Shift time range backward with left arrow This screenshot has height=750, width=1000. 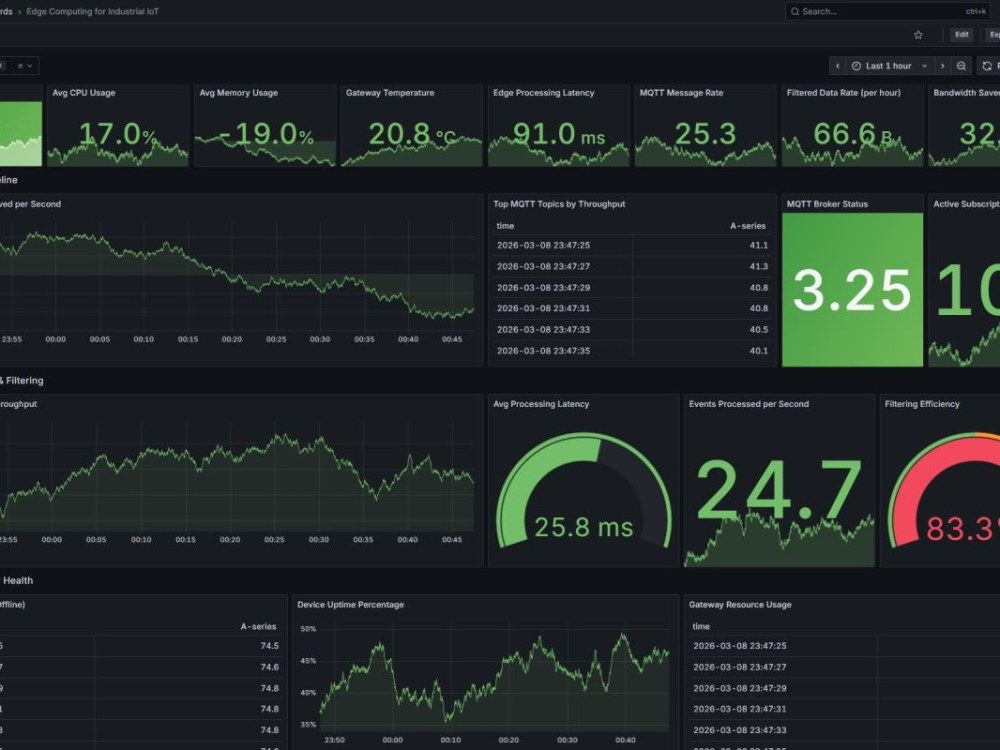pyautogui.click(x=837, y=66)
